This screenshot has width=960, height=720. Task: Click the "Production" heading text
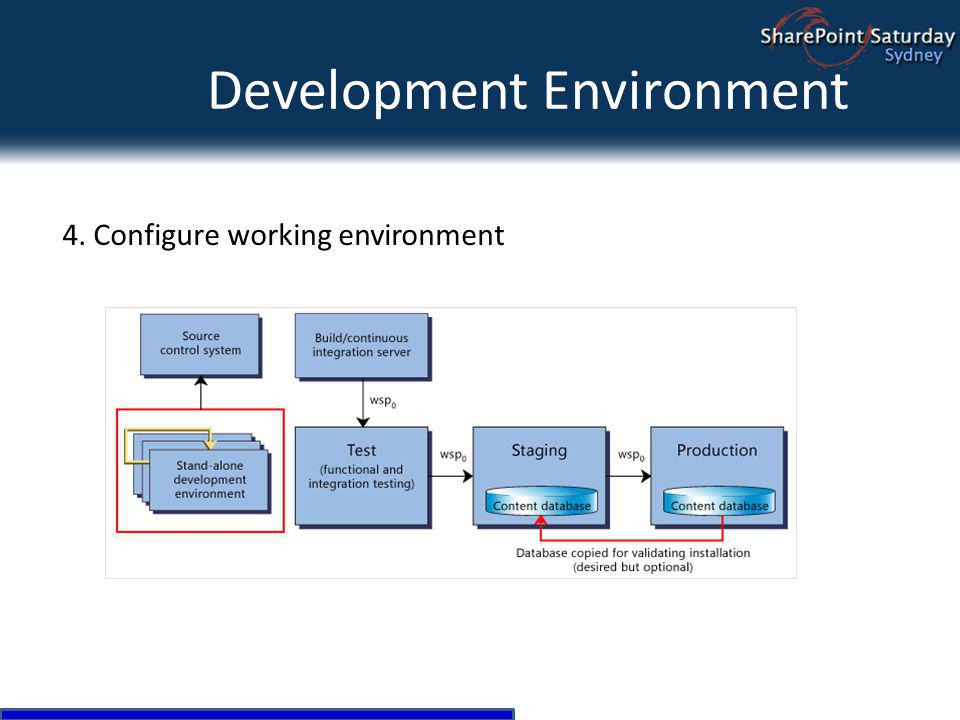717,451
